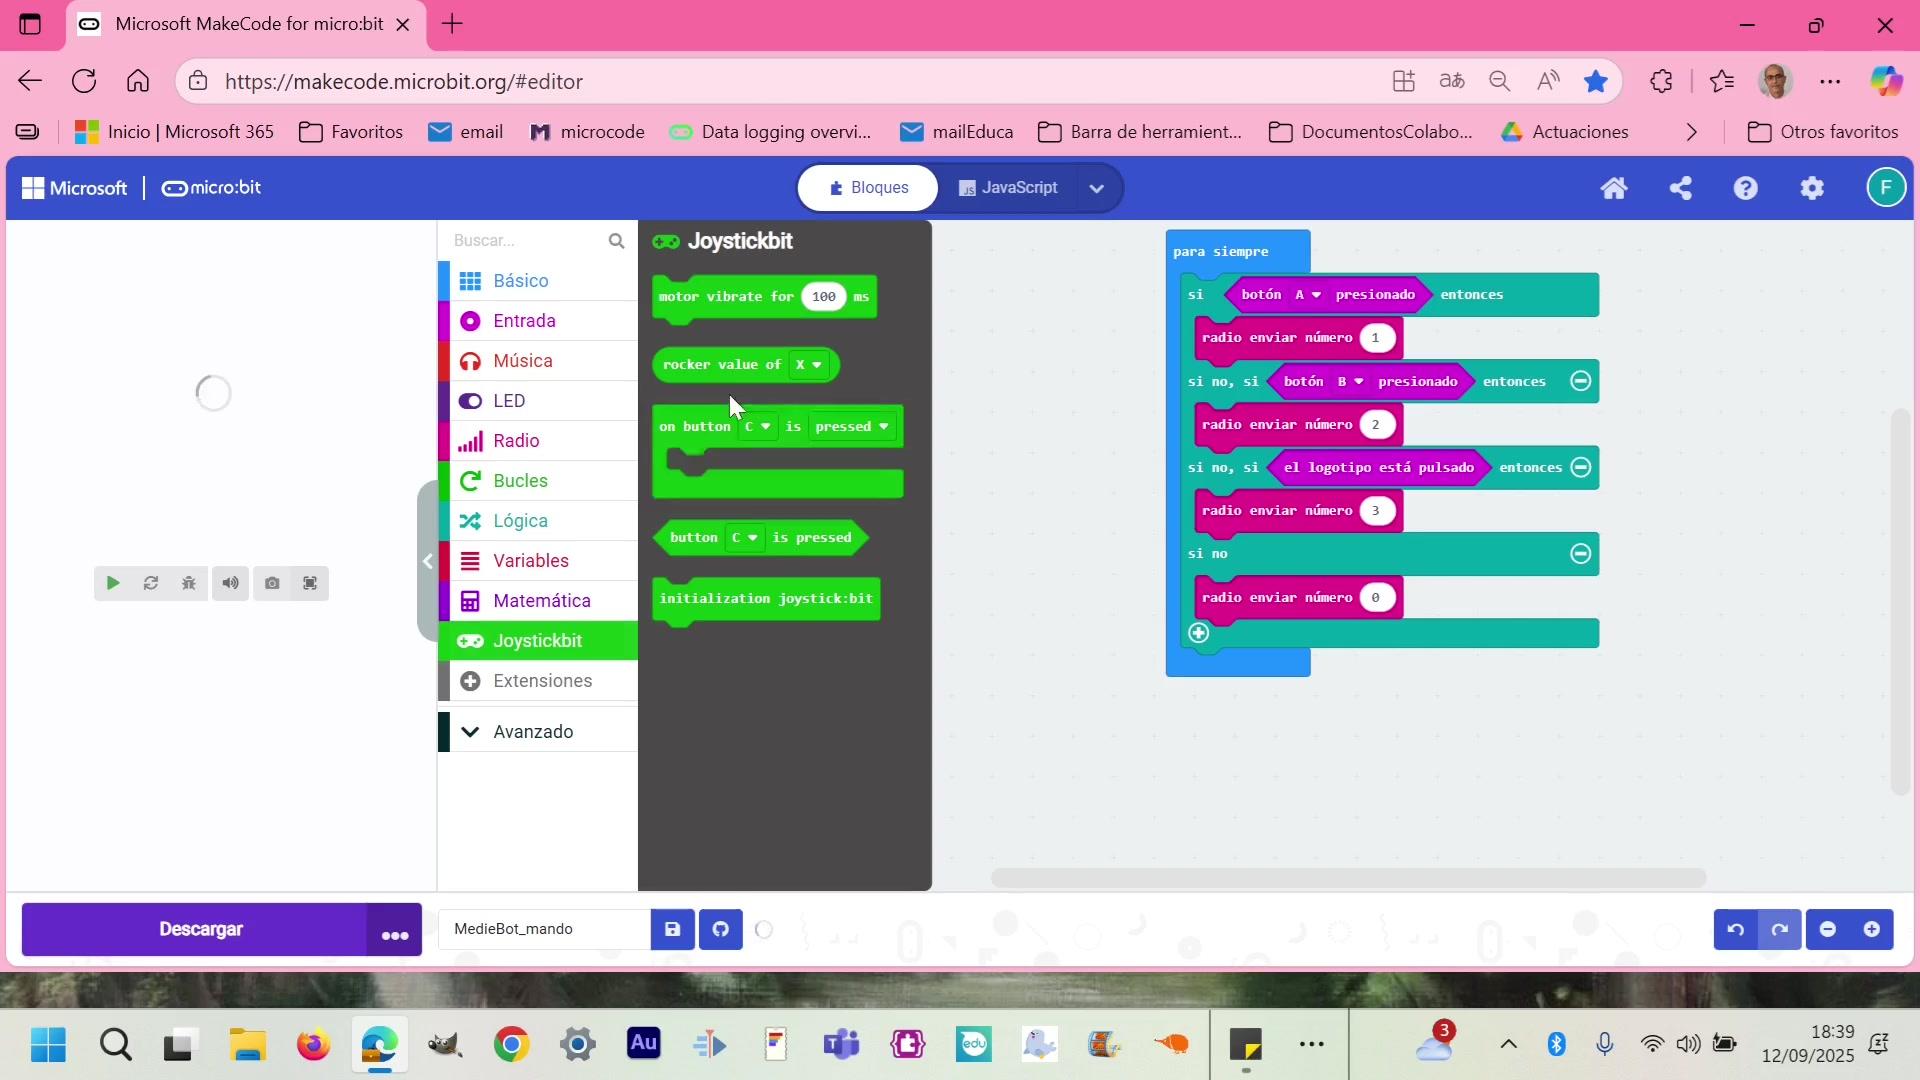Go to MakeCode Home icon
The height and width of the screenshot is (1080, 1920).
pos(1614,188)
